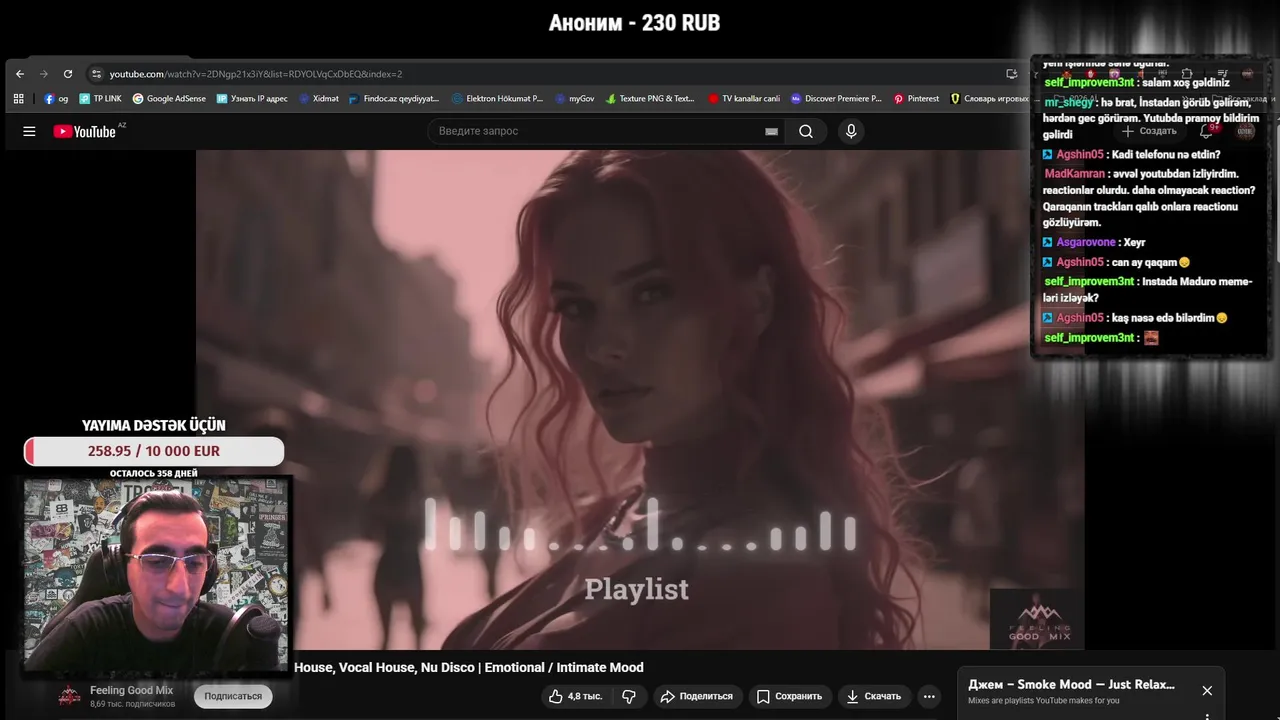Viewport: 1280px width, 720px height.
Task: Open the myGov bookmark
Action: pos(575,99)
